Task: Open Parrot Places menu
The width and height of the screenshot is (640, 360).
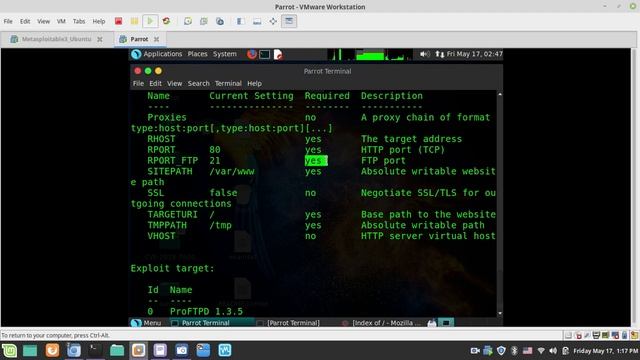Action: click(197, 54)
